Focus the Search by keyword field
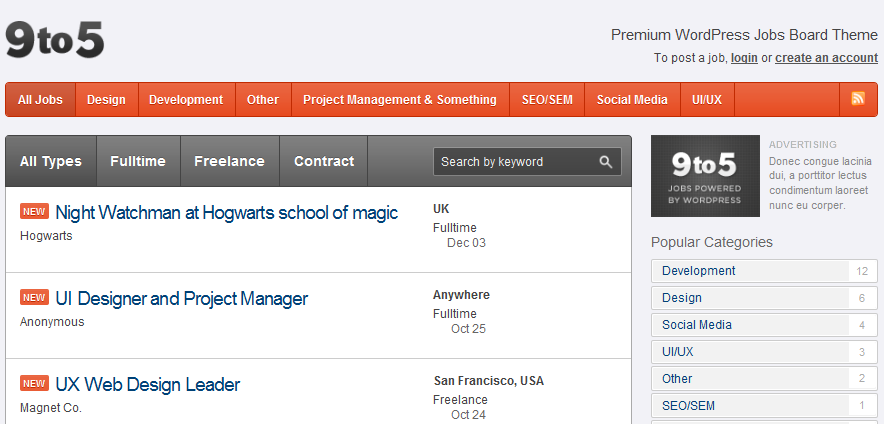 tap(527, 162)
